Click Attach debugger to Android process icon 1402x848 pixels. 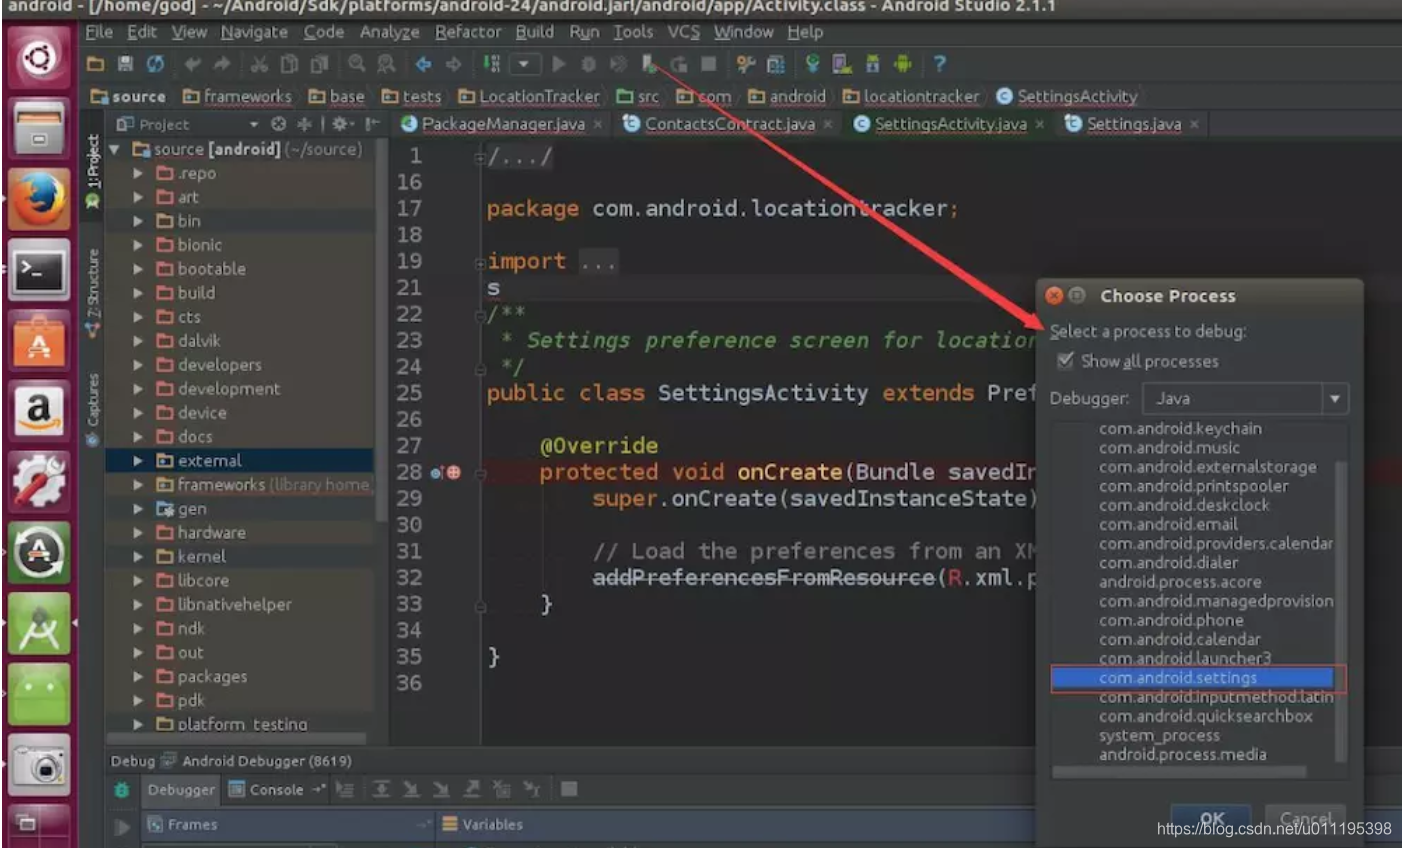(x=649, y=64)
